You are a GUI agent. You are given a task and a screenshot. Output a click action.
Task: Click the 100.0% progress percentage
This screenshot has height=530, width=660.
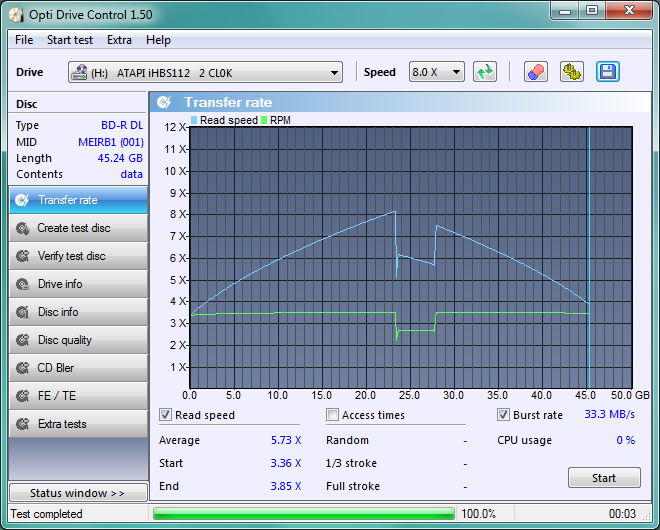coord(479,514)
